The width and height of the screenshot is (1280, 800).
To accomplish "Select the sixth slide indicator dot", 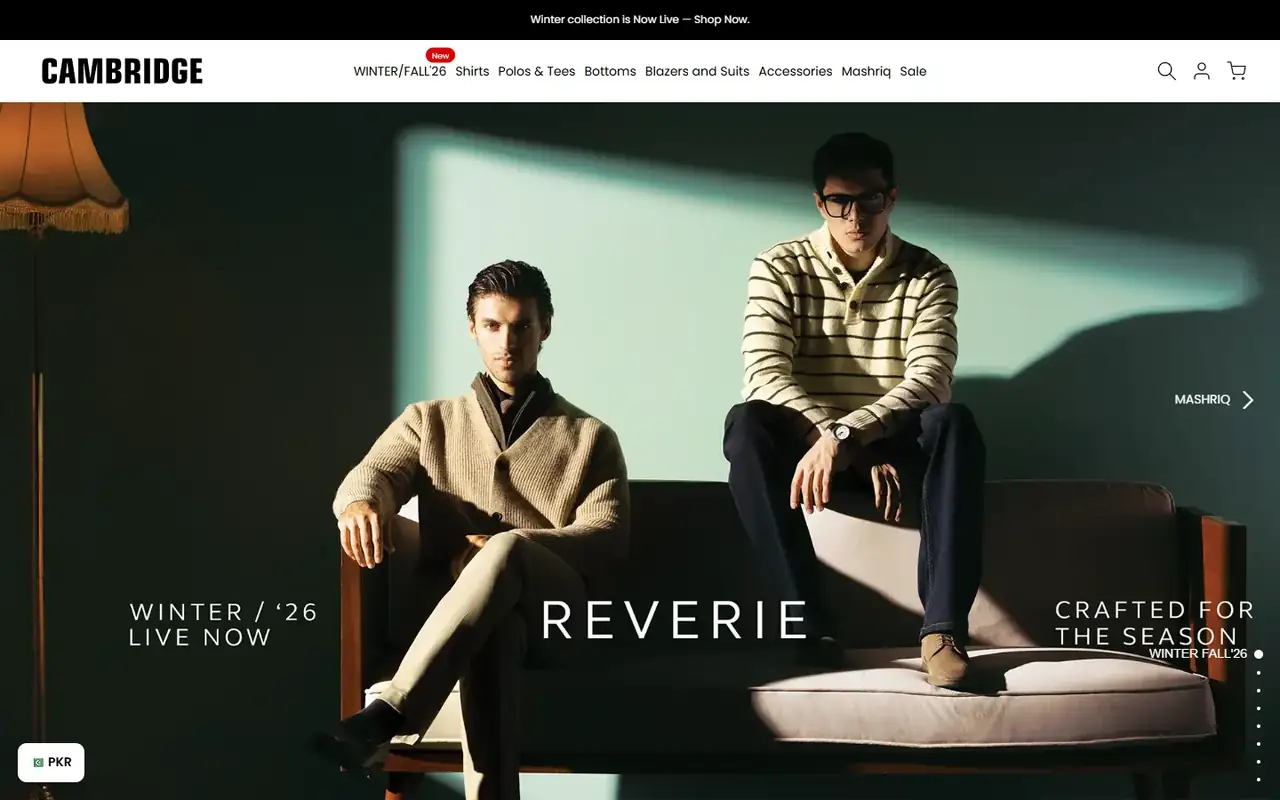I will (1258, 744).
